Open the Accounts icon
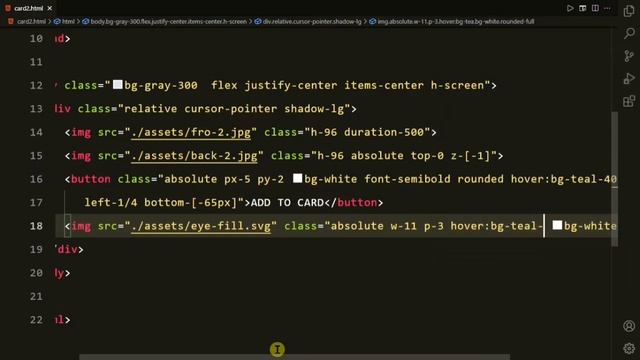Screen dimensions: 640x360 coord(629,326)
